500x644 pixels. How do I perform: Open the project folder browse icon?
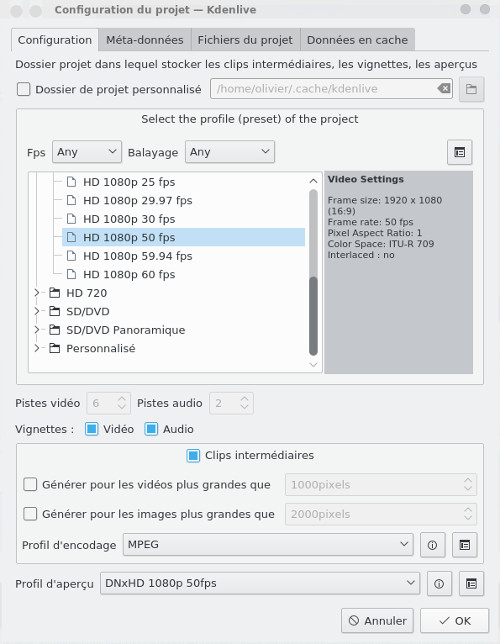tap(471, 89)
